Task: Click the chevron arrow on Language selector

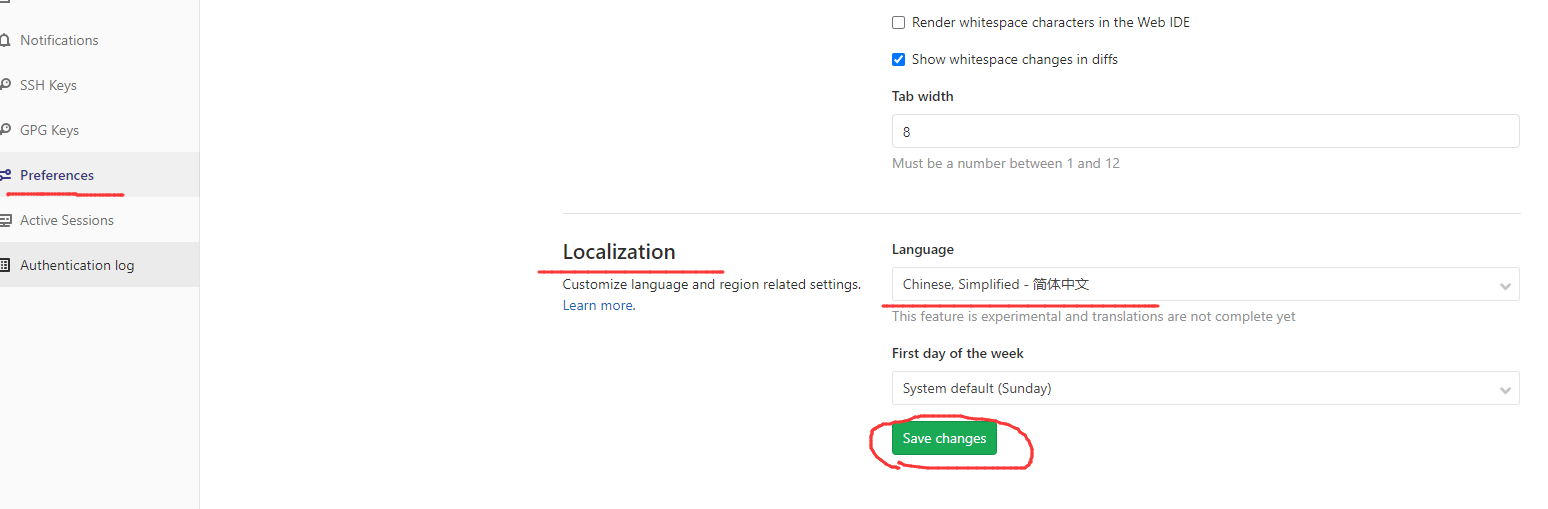Action: coord(1505,286)
